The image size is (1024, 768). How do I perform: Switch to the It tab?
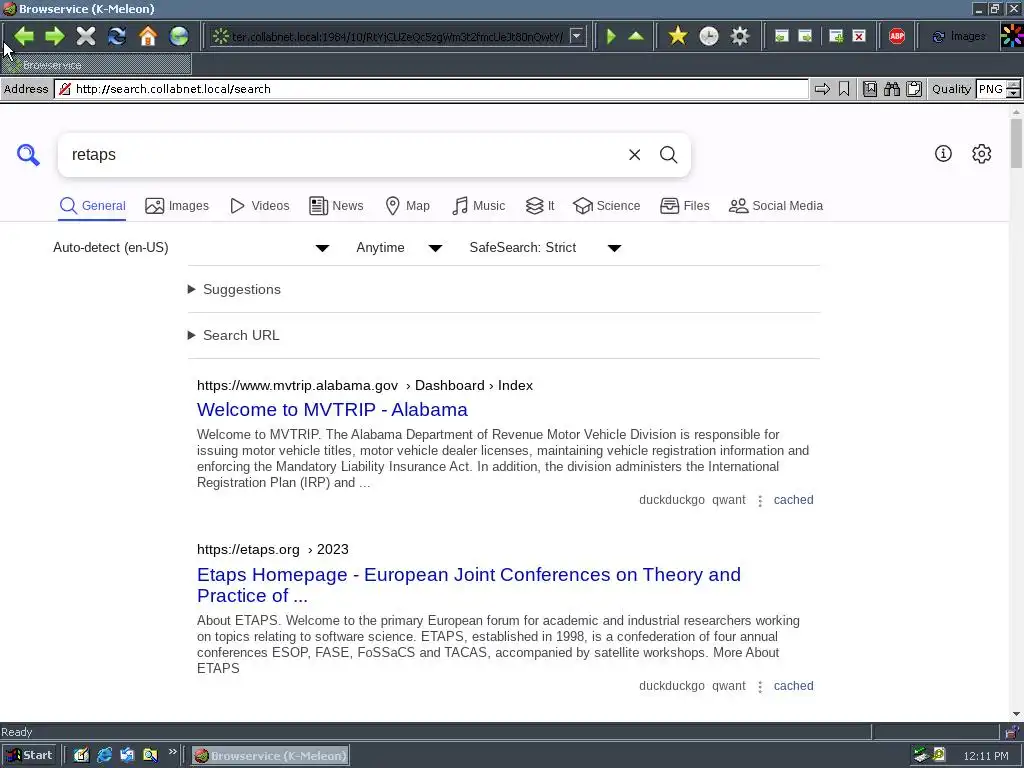[540, 206]
